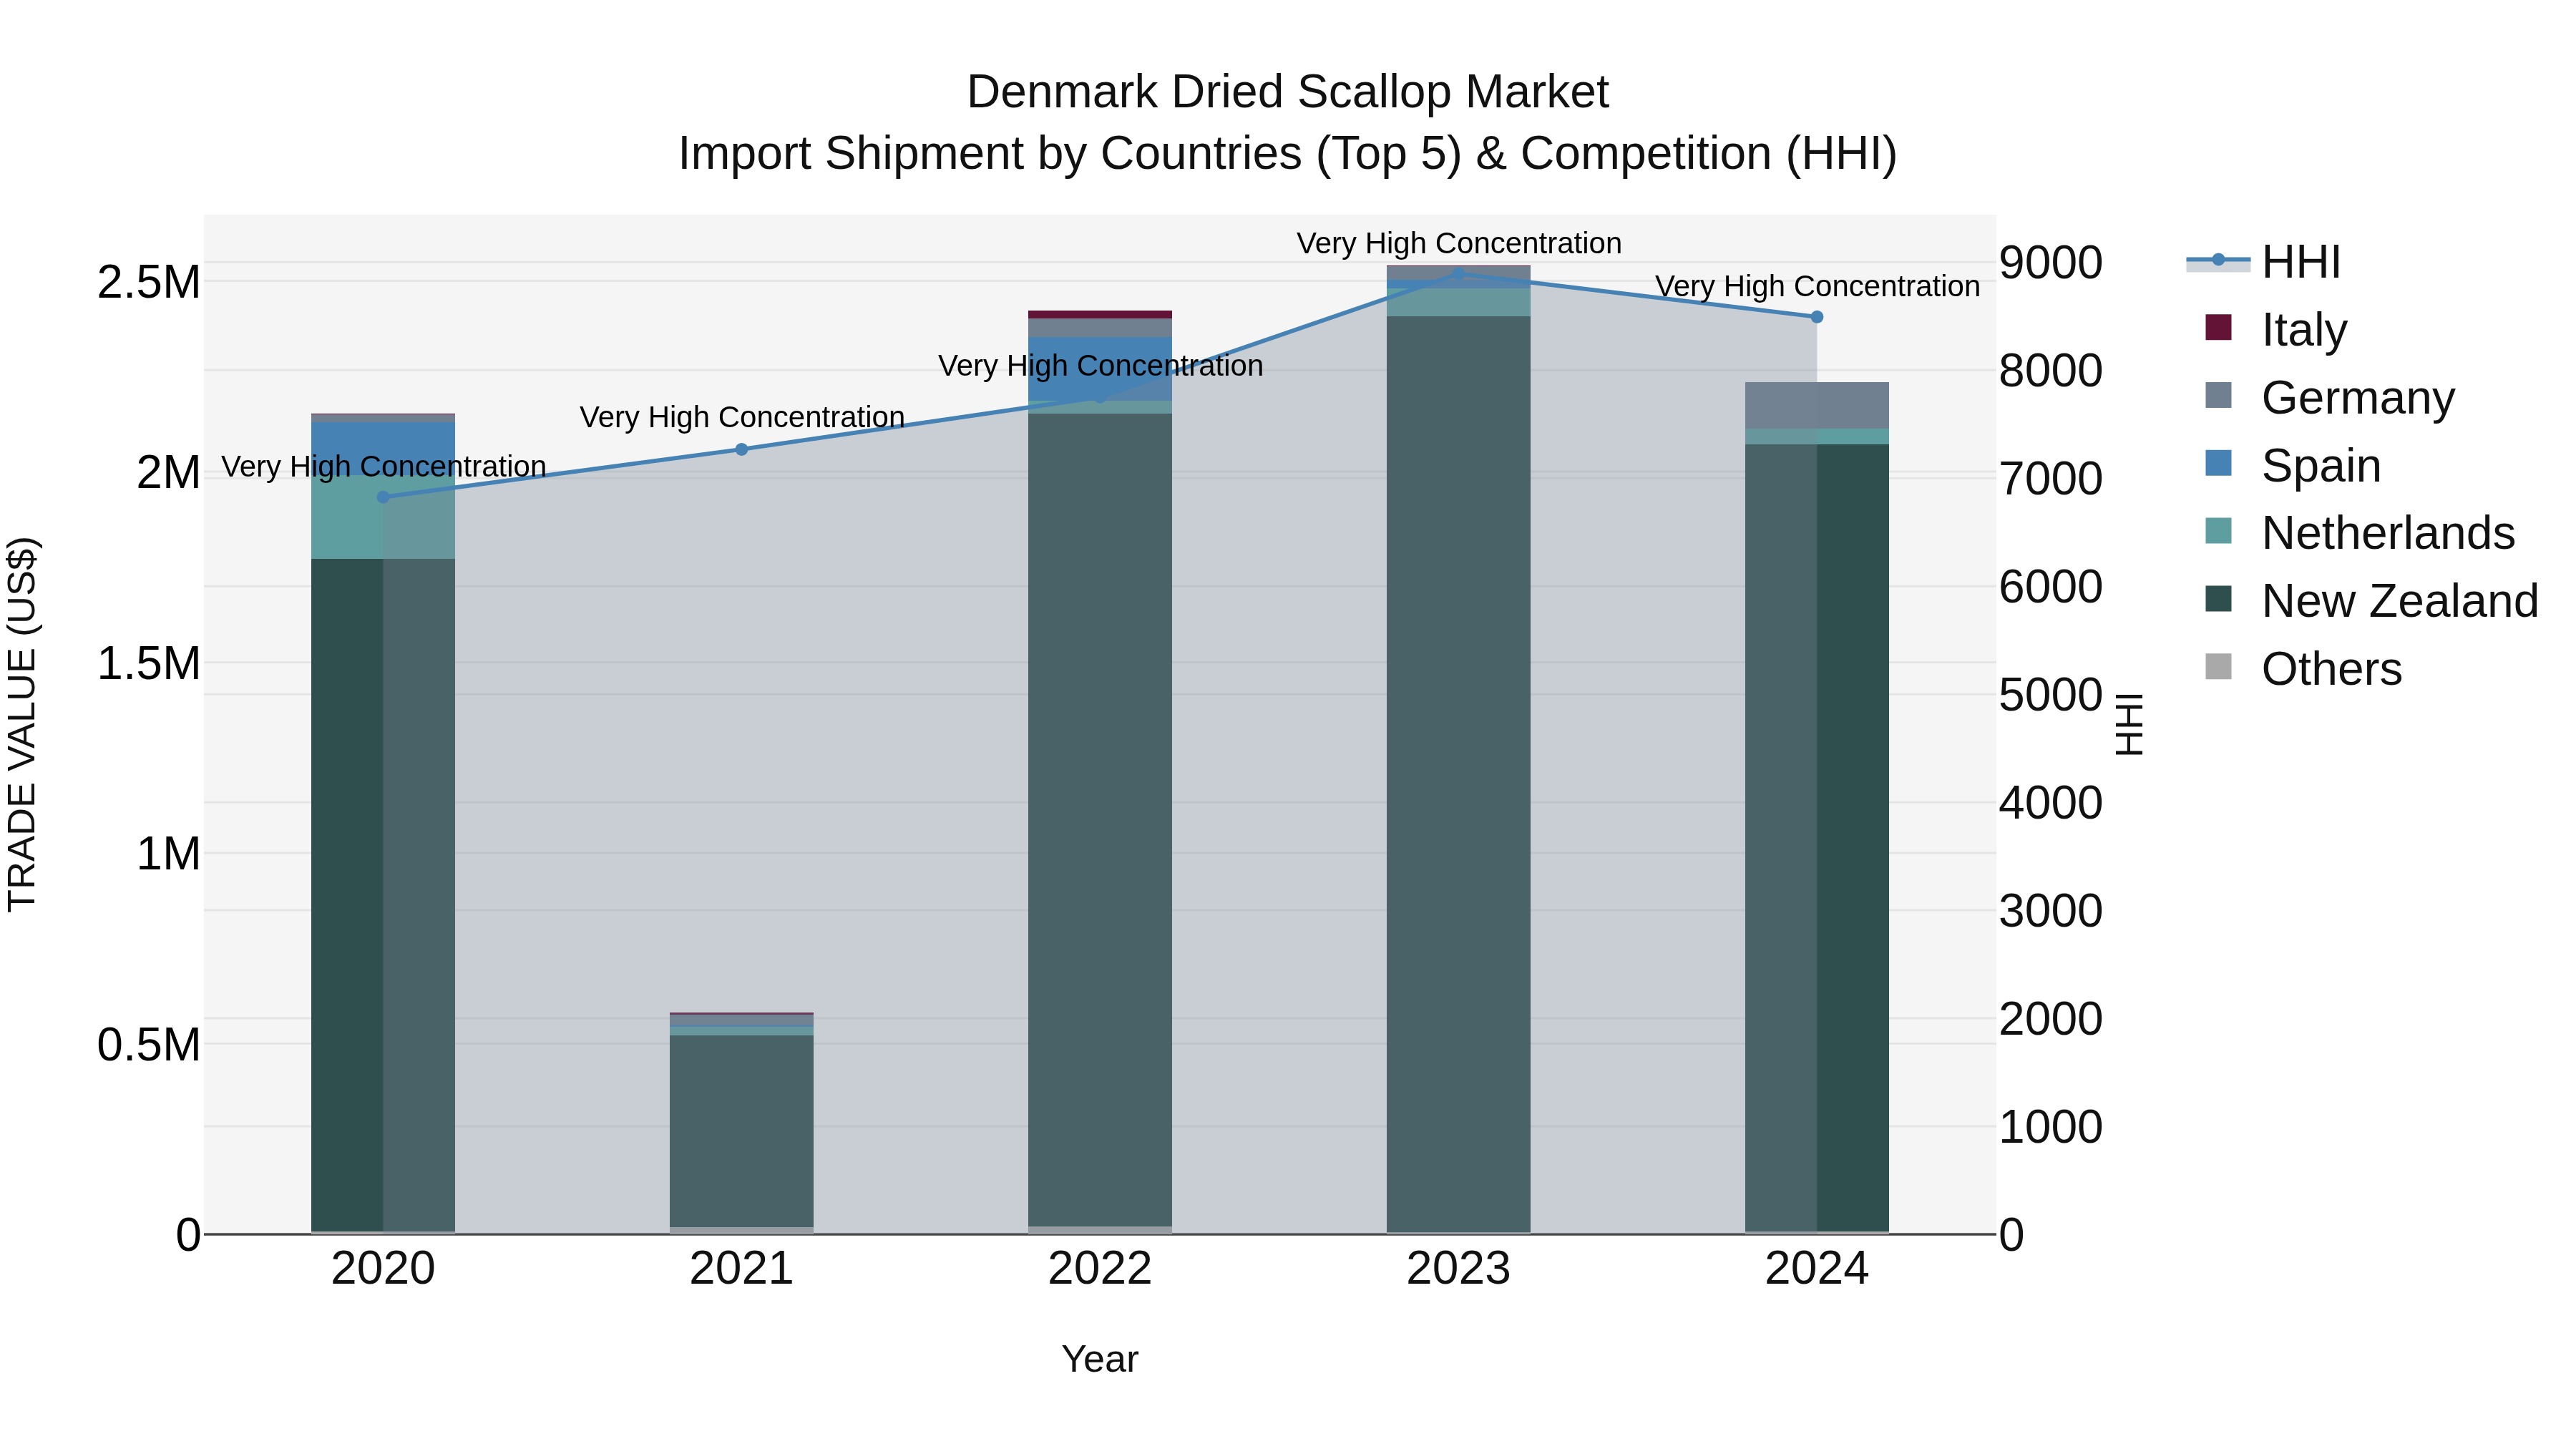Click the 3000 right axis tick label
Viewport: 2576px width, 1449px height.
pyautogui.click(x=2051, y=911)
